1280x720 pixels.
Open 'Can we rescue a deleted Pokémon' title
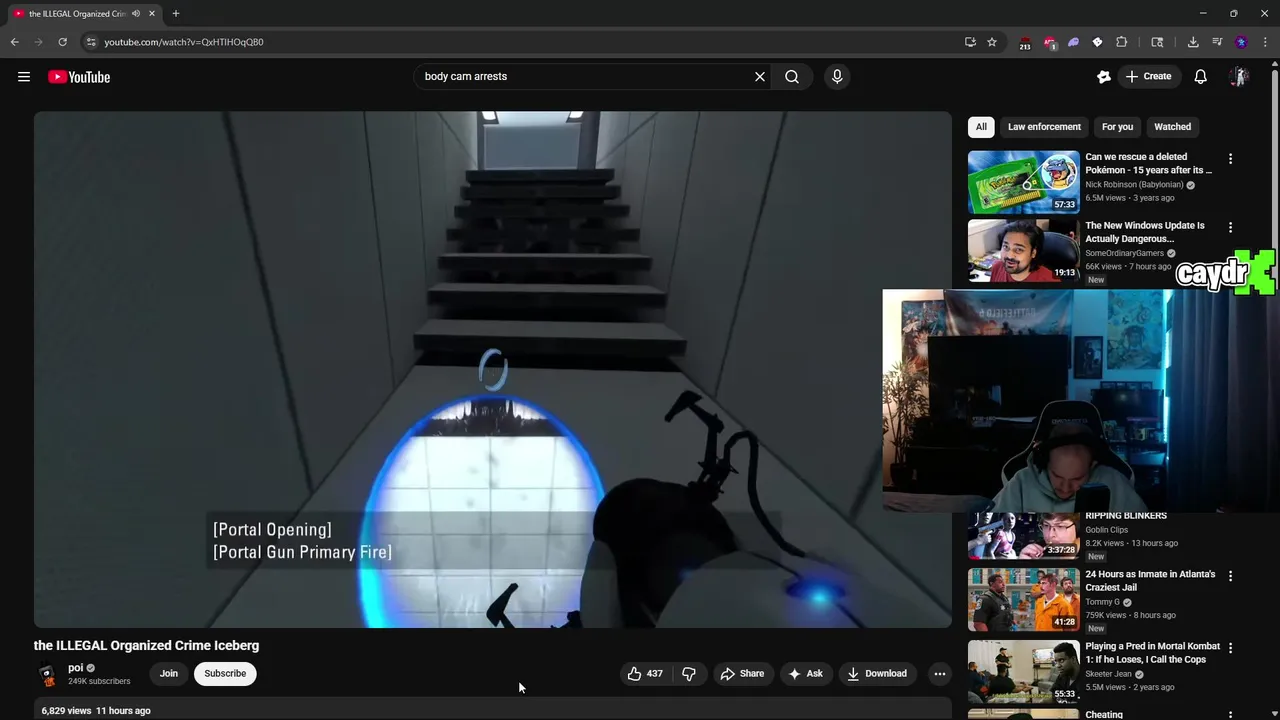click(1148, 163)
